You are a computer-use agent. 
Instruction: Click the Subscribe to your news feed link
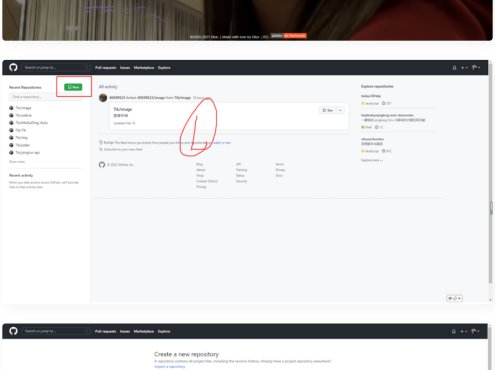pyautogui.click(x=123, y=149)
